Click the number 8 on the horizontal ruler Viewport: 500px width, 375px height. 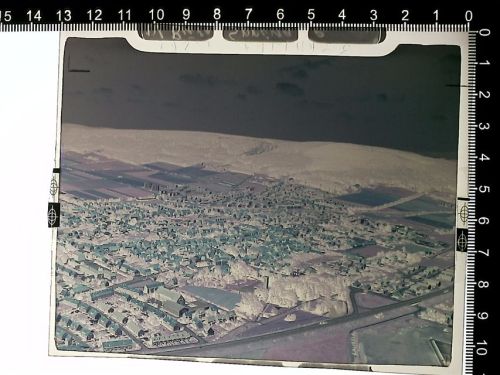tap(217, 14)
